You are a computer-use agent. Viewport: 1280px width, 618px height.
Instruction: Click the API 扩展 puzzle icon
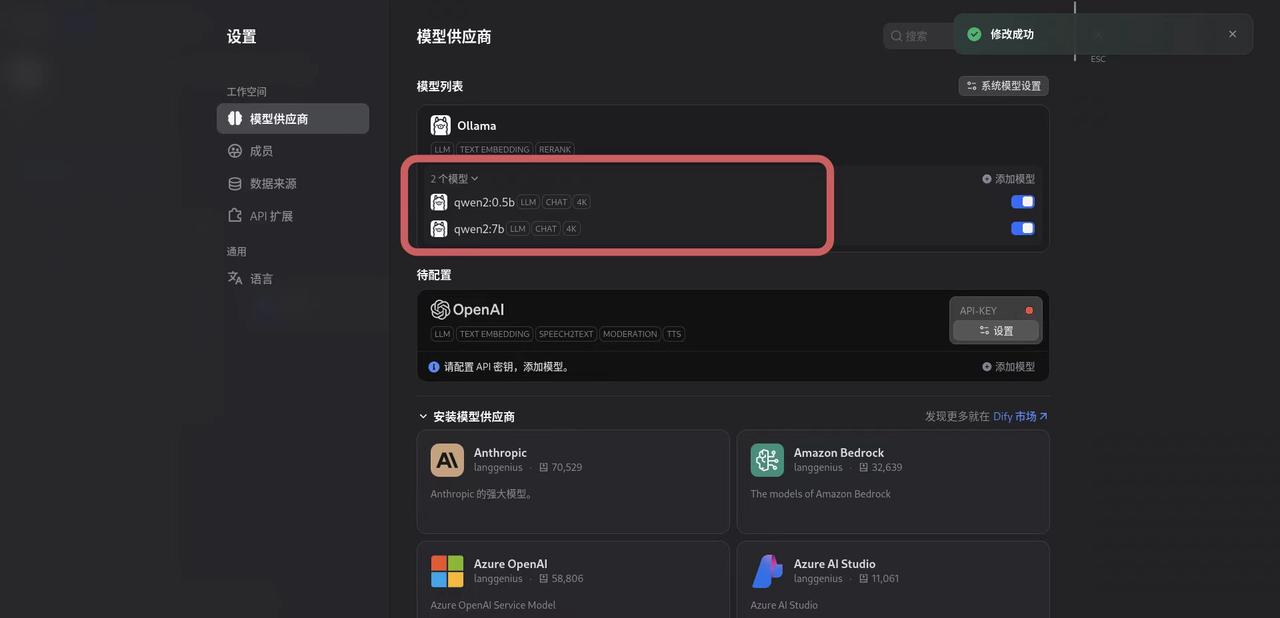pyautogui.click(x=233, y=214)
